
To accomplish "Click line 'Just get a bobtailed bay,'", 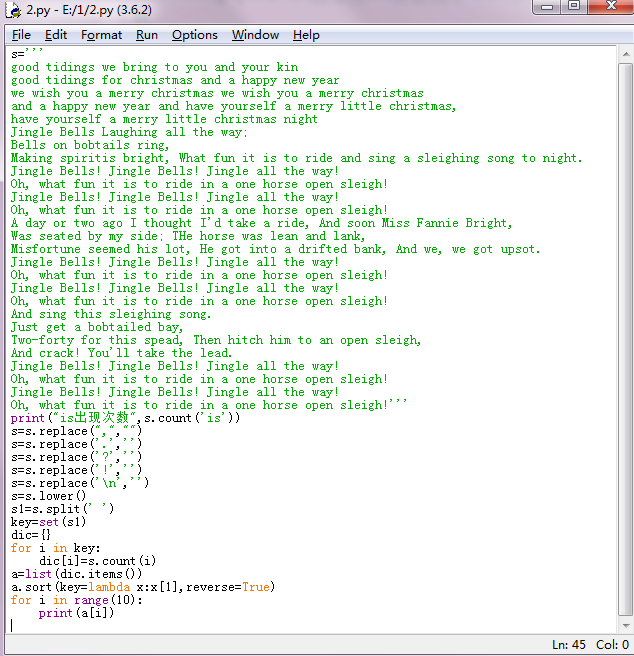I will tap(97, 327).
